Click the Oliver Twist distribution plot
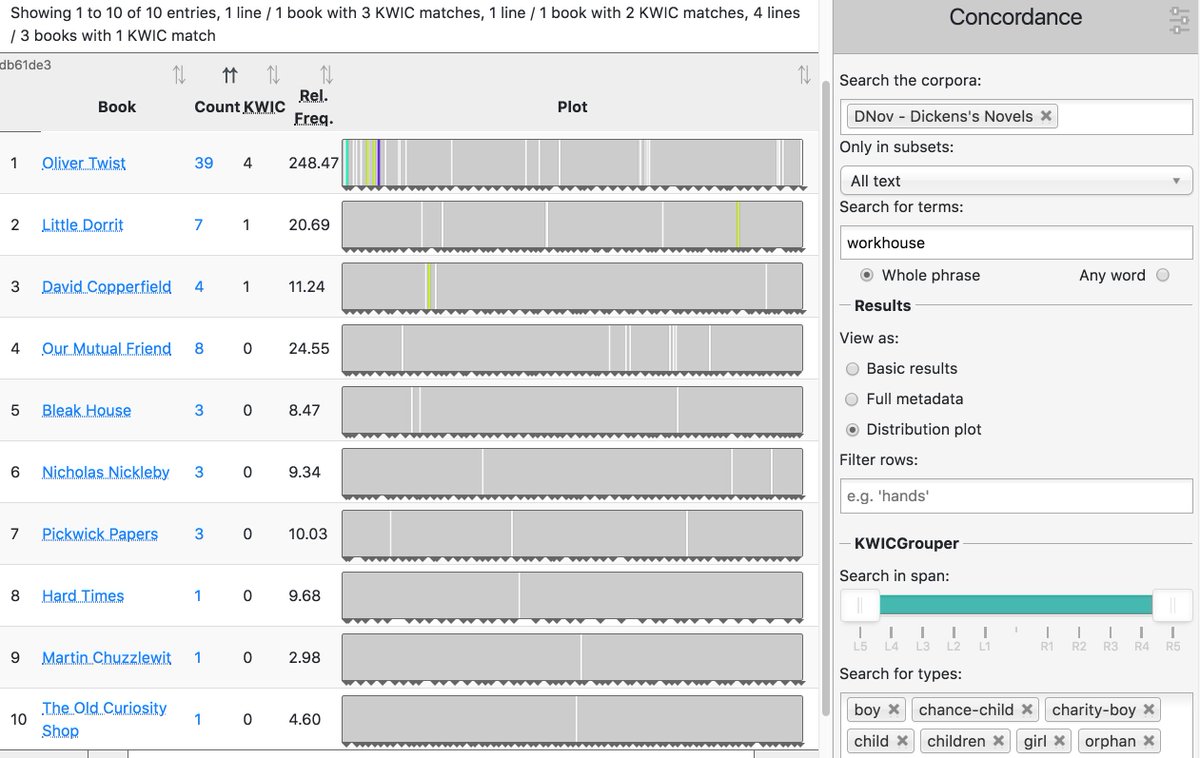Image resolution: width=1200 pixels, height=758 pixels. [572, 164]
